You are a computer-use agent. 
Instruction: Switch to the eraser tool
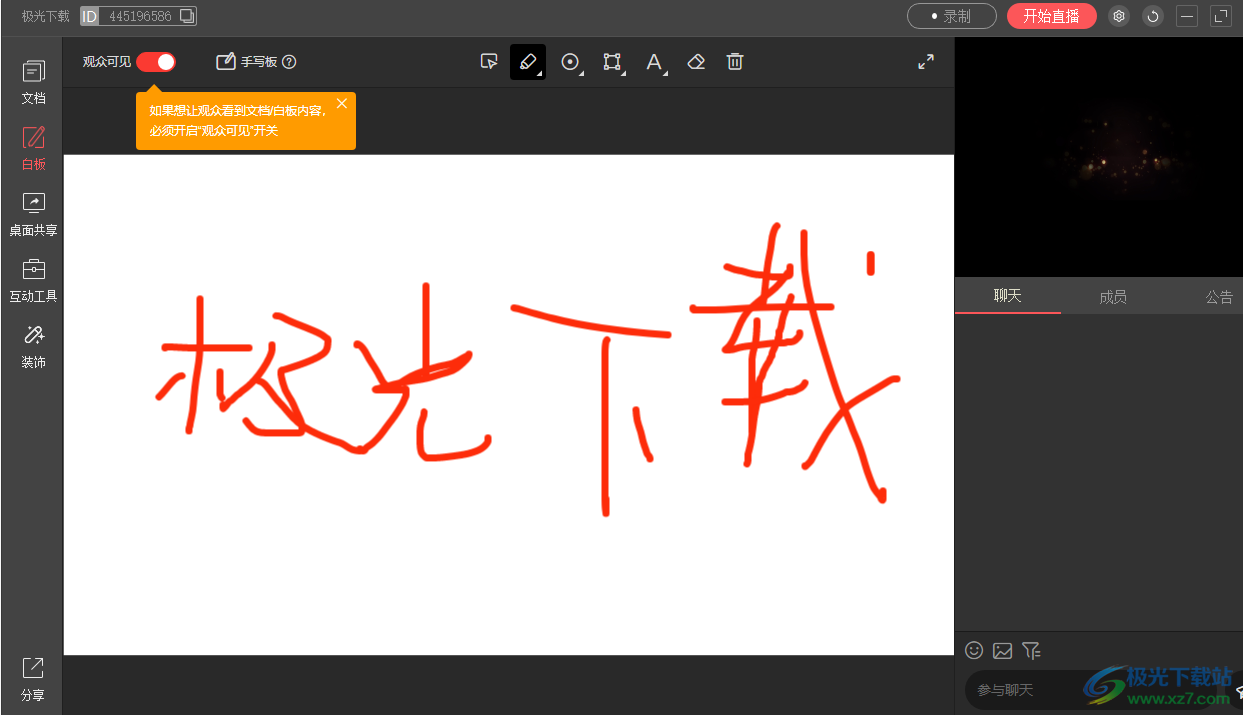[x=696, y=61]
